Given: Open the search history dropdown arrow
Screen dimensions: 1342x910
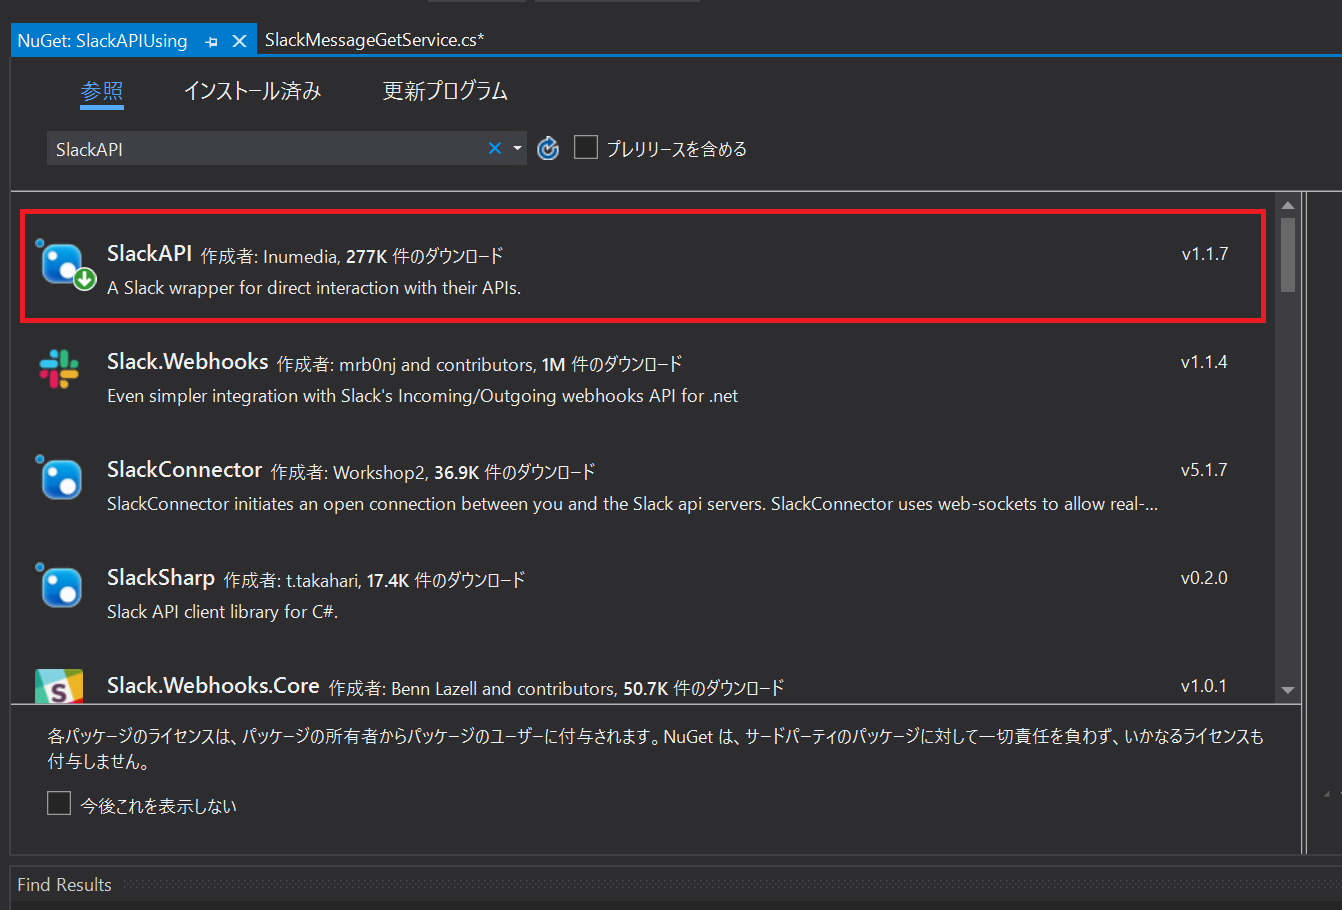Looking at the screenshot, I should (x=516, y=147).
